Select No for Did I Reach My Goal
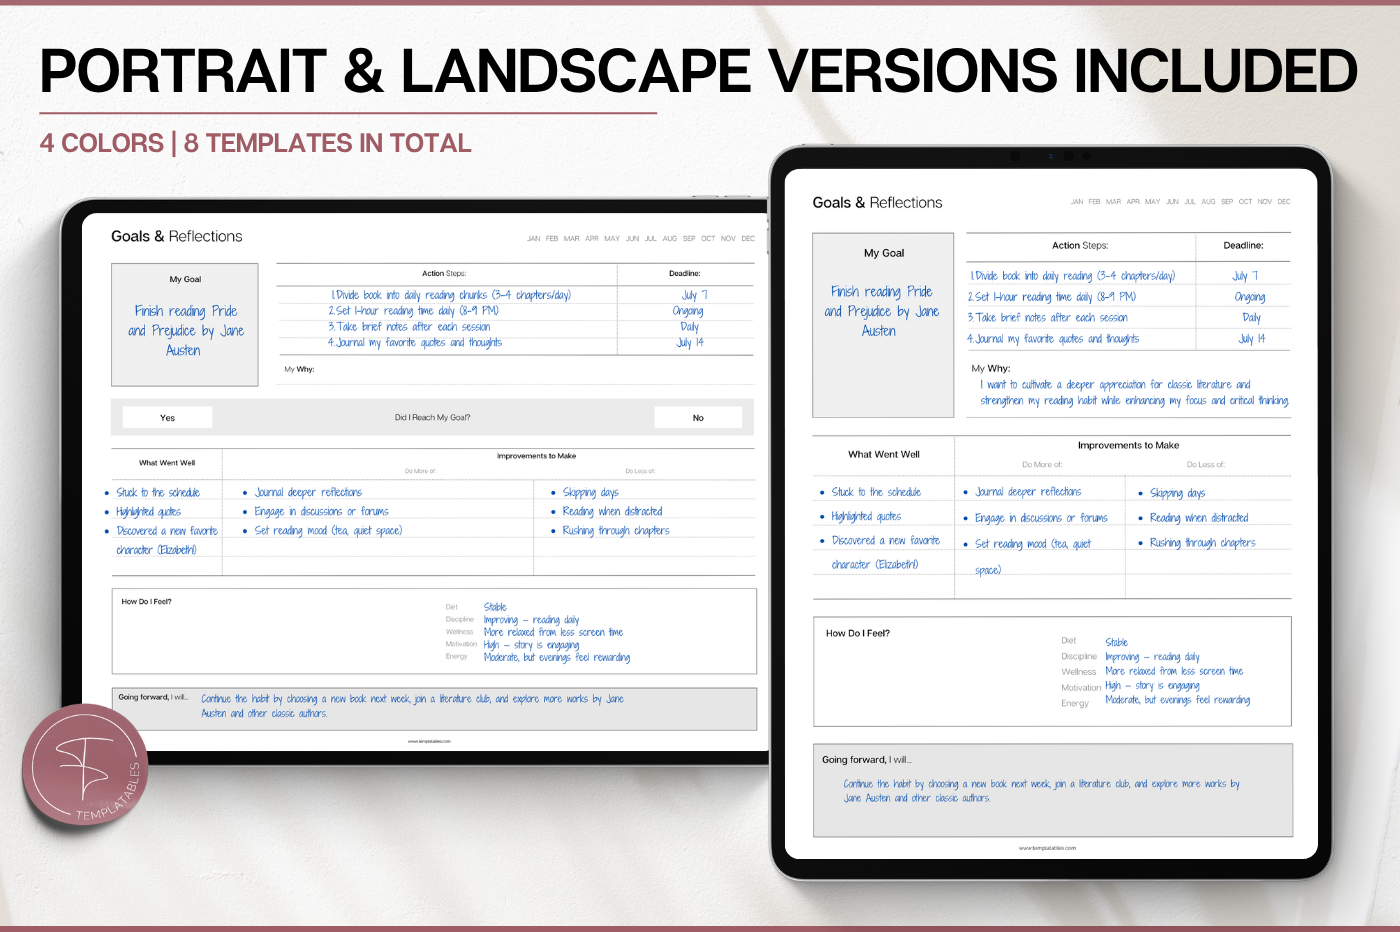This screenshot has width=1400, height=932. click(698, 418)
